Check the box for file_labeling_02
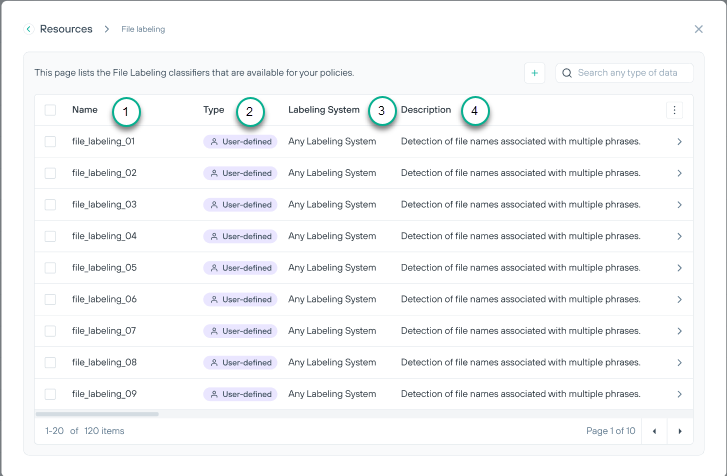Image resolution: width=727 pixels, height=476 pixels. (50, 173)
